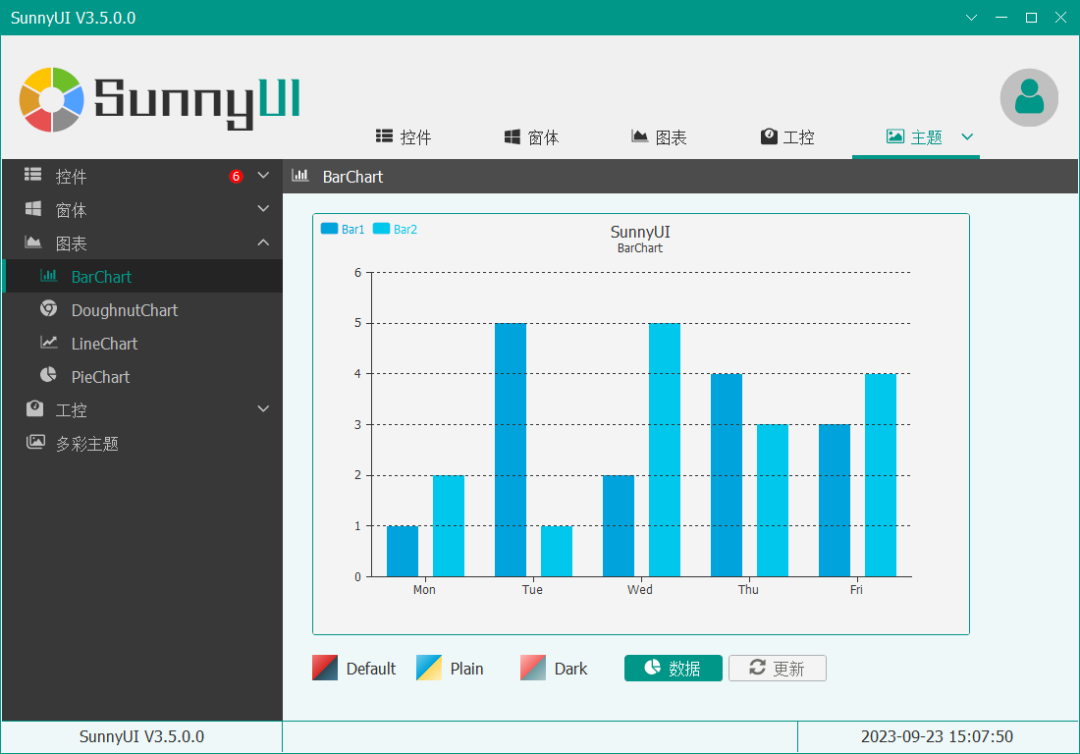Toggle the Bar1 legend series
This screenshot has height=754, width=1080.
coord(342,229)
